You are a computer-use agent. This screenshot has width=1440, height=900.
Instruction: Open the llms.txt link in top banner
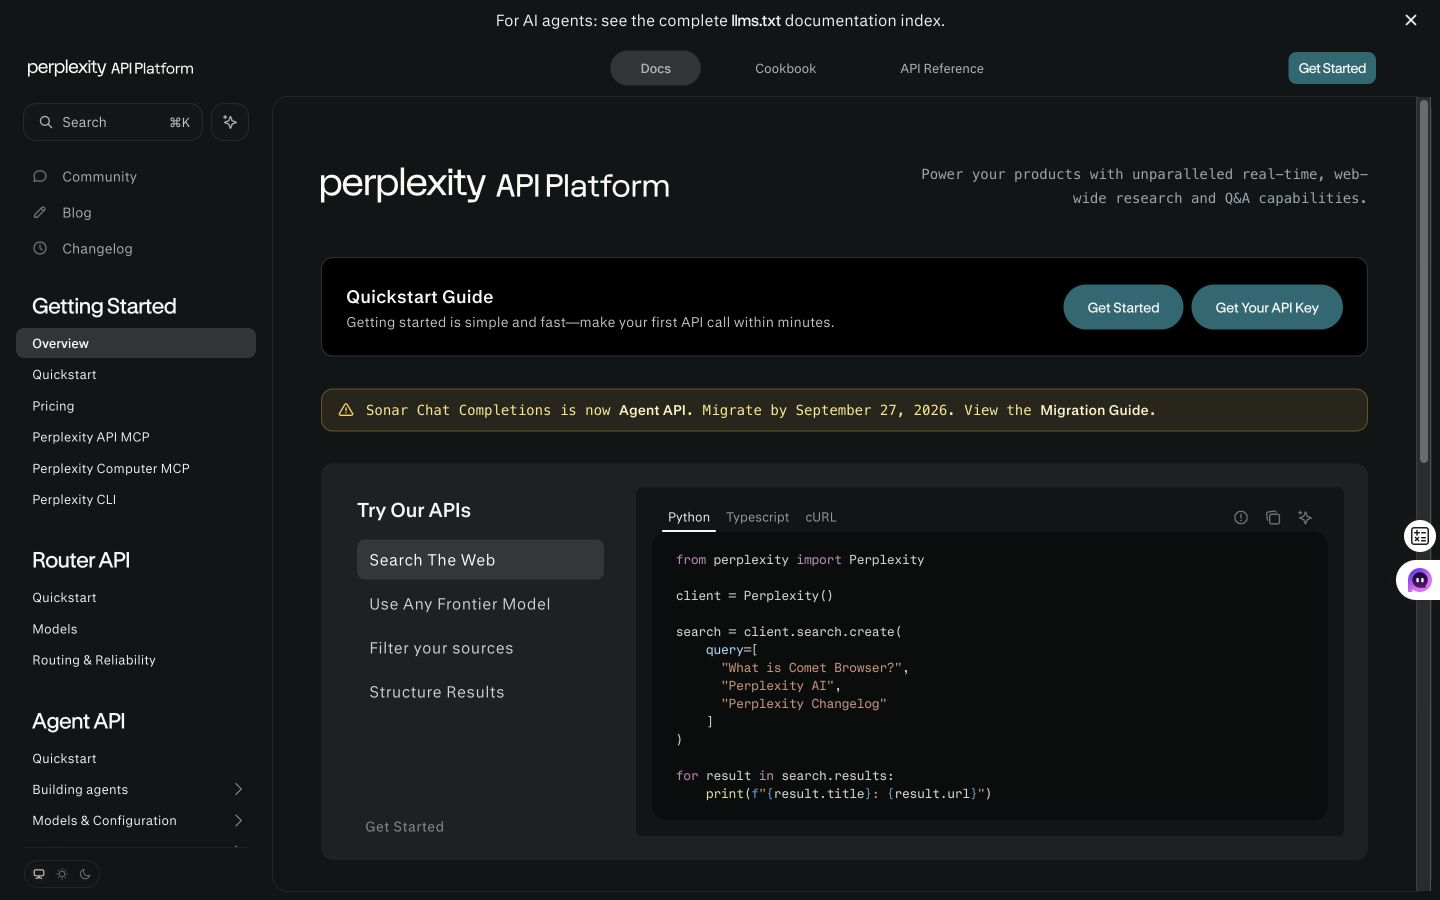756,20
